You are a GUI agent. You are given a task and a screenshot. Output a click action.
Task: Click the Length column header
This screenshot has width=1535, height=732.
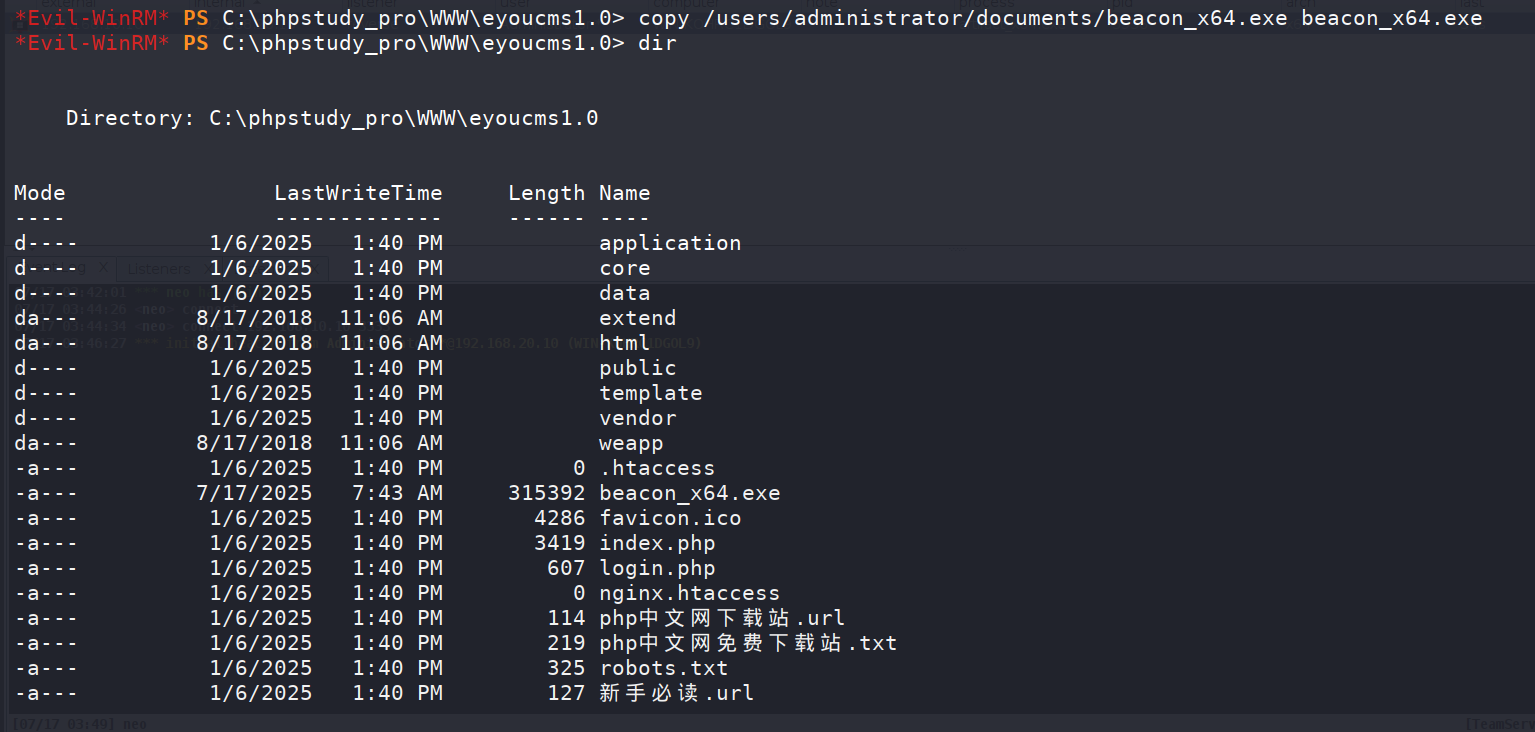(547, 193)
